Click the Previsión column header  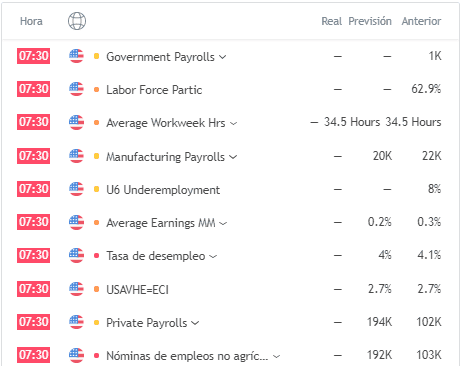pyautogui.click(x=370, y=21)
